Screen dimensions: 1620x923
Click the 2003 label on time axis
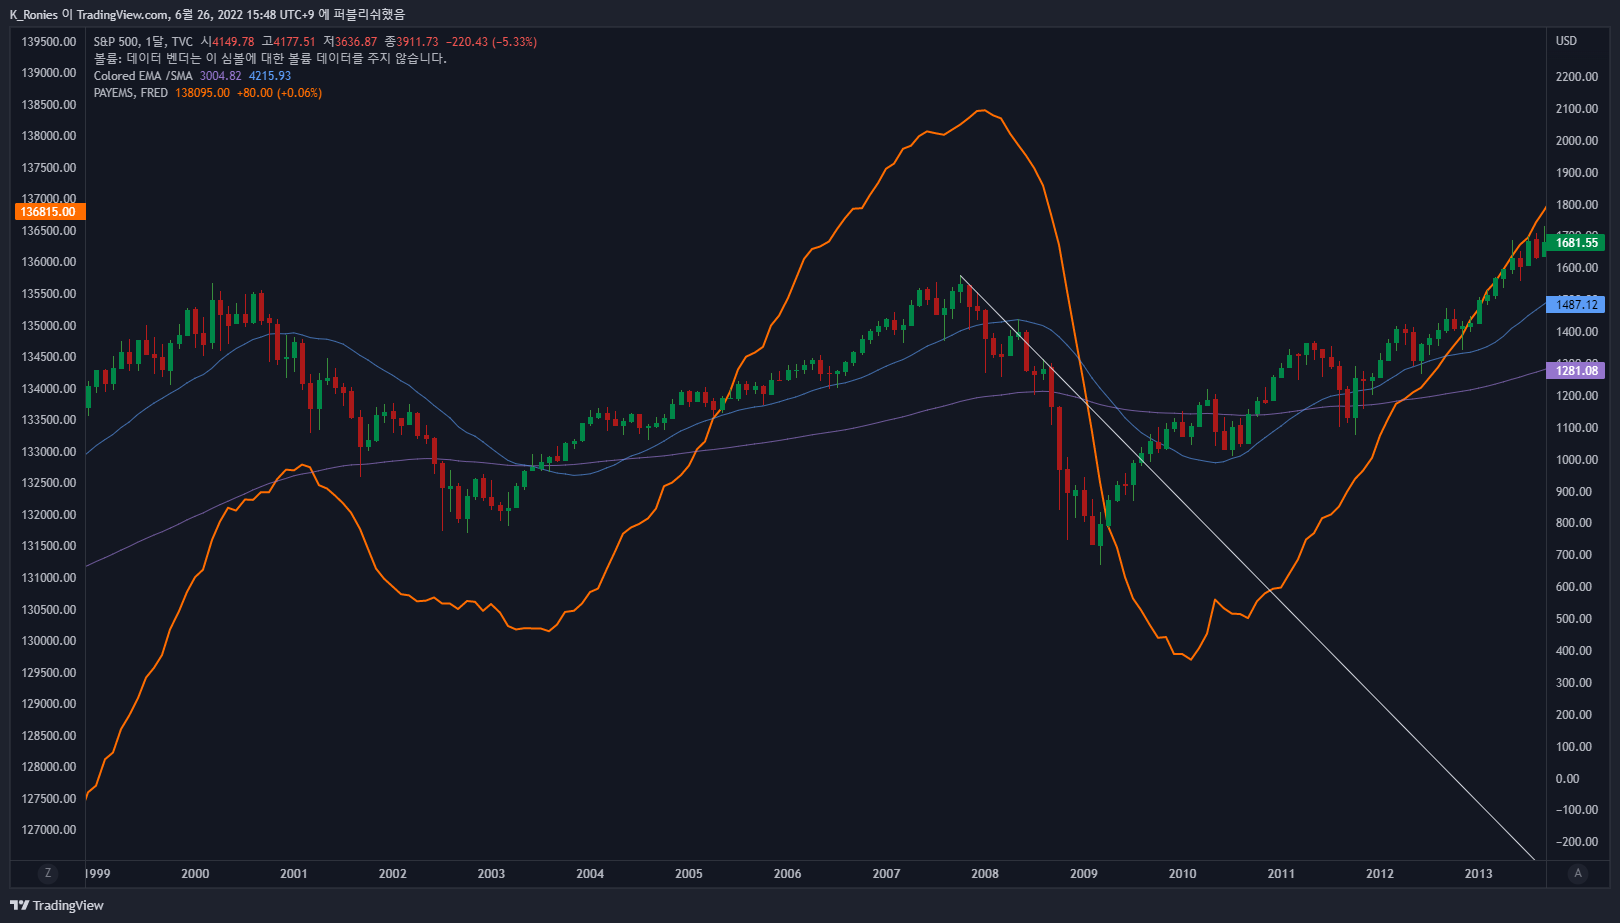tap(491, 874)
